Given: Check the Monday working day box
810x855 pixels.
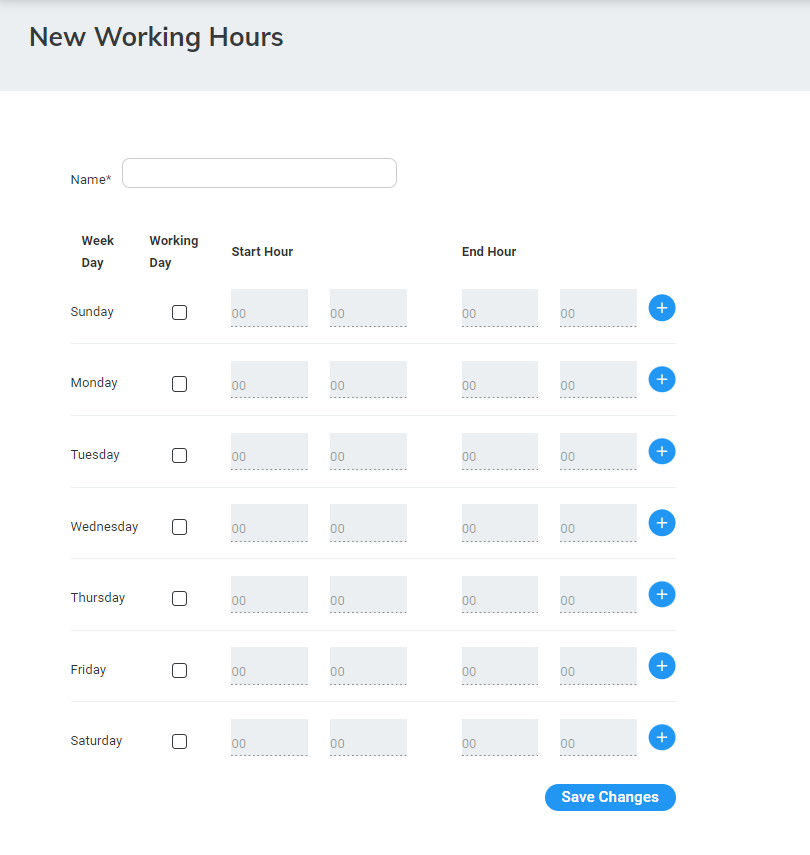Looking at the screenshot, I should coord(179,383).
